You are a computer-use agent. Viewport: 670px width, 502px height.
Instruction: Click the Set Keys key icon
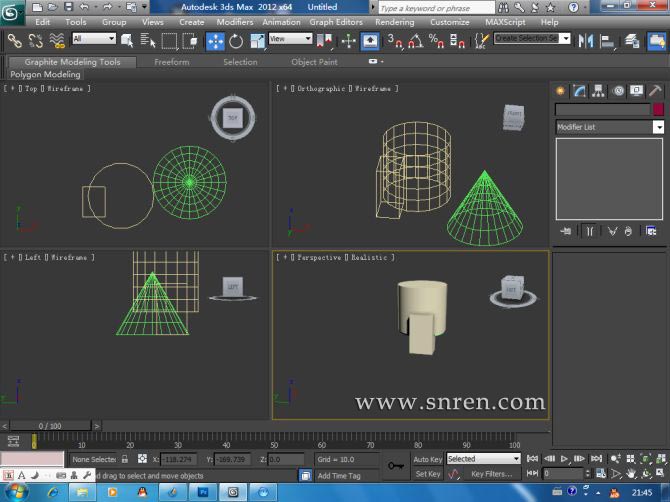[396, 465]
